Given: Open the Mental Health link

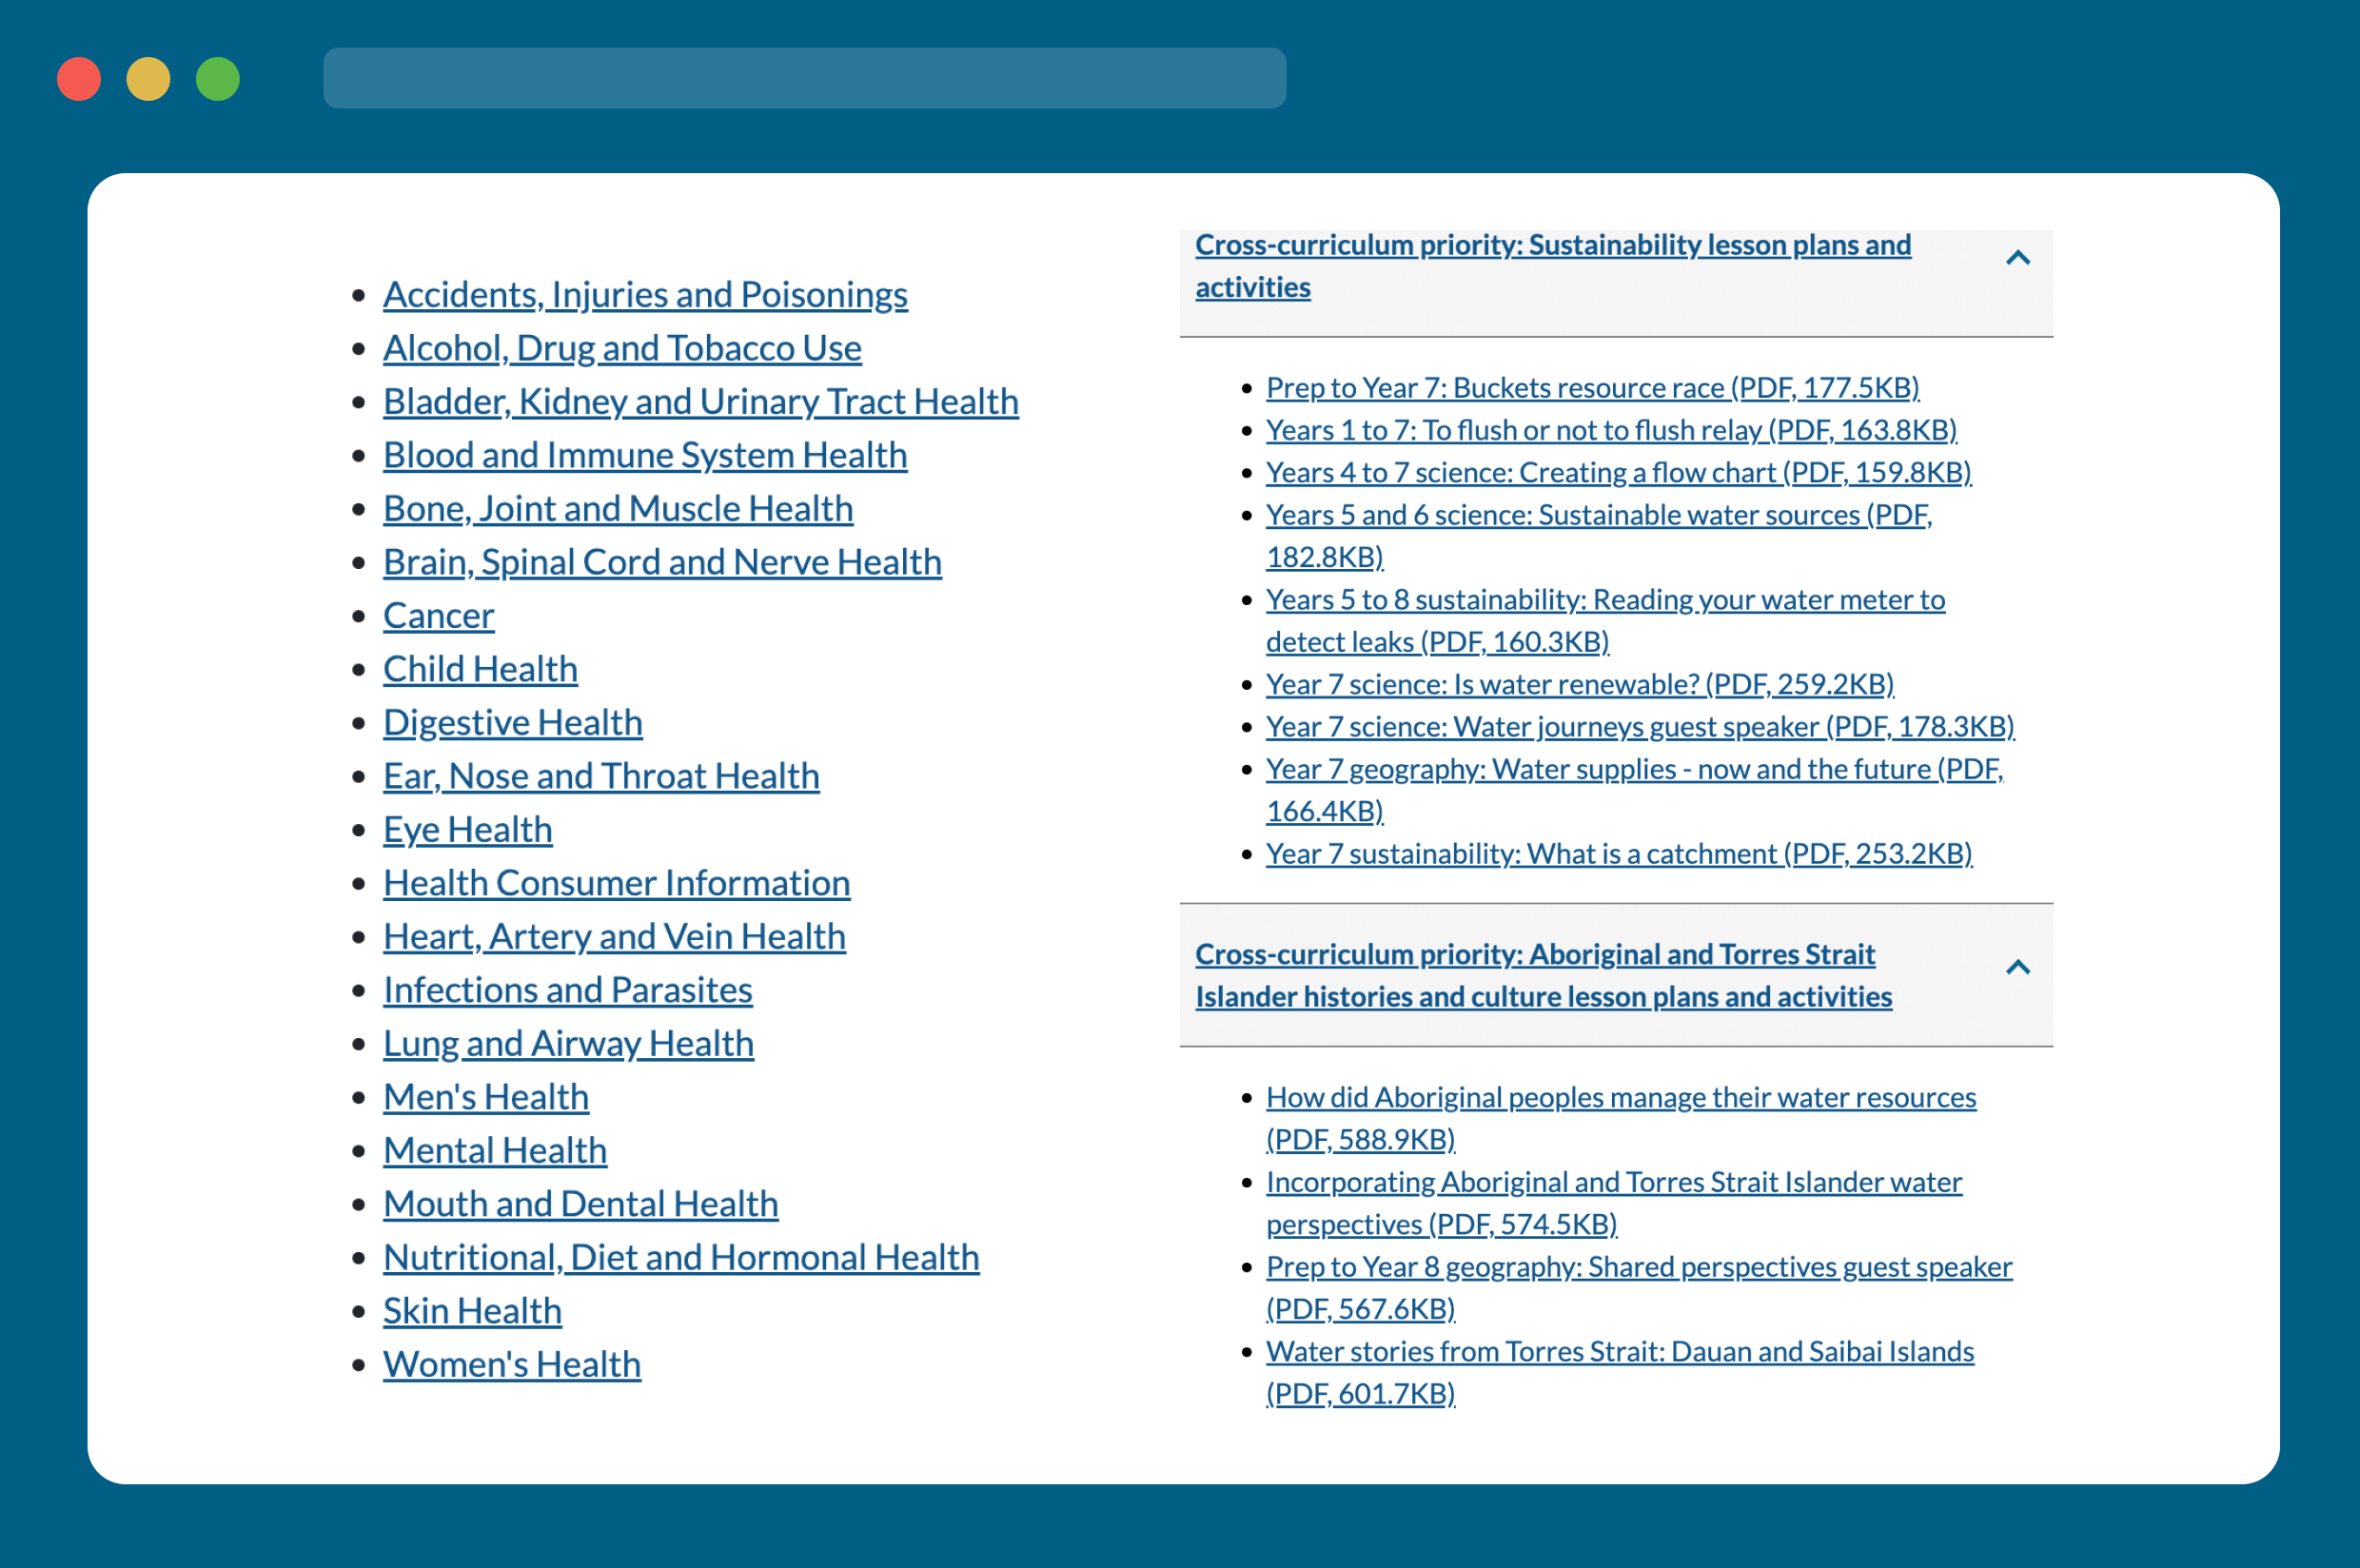Looking at the screenshot, I should coord(497,1148).
